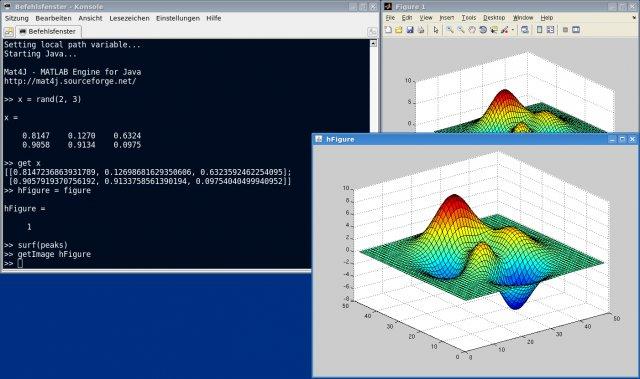
Task: Open the Lesezeichen menu in Konsole
Action: pyautogui.click(x=129, y=18)
